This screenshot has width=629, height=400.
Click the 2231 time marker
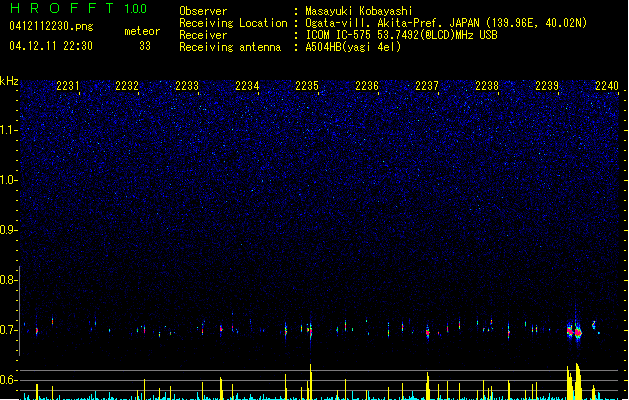pos(68,86)
